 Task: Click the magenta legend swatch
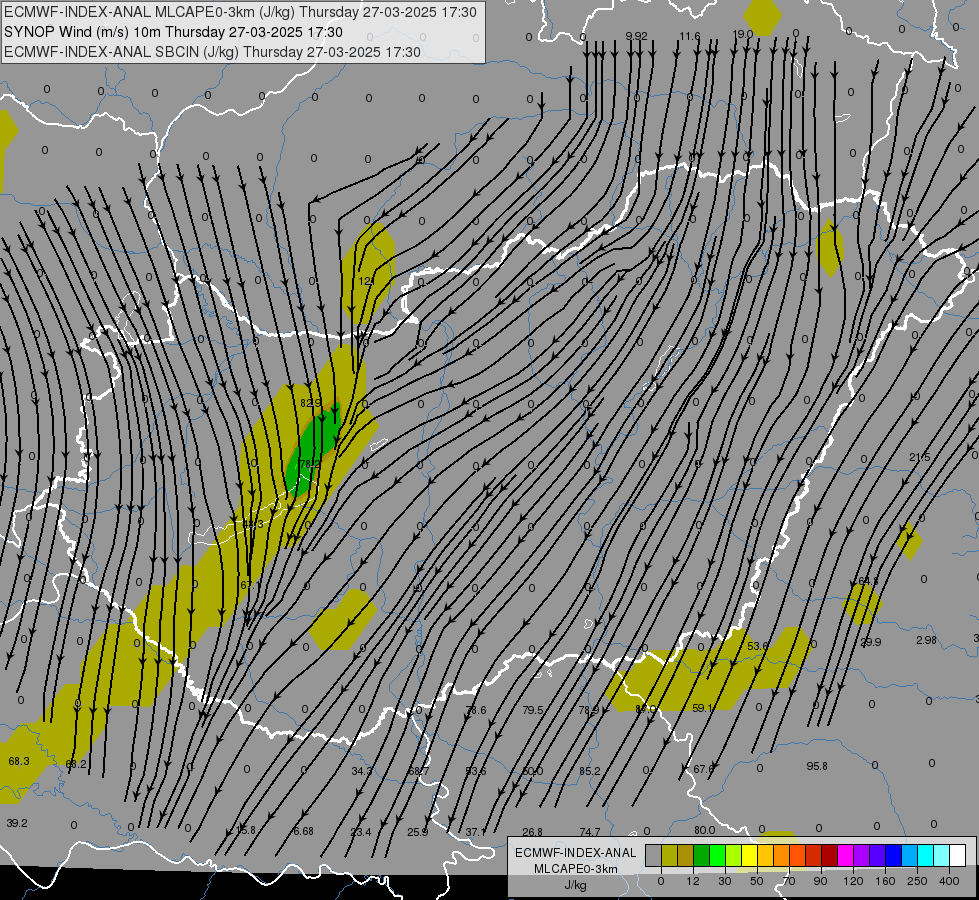(x=845, y=855)
